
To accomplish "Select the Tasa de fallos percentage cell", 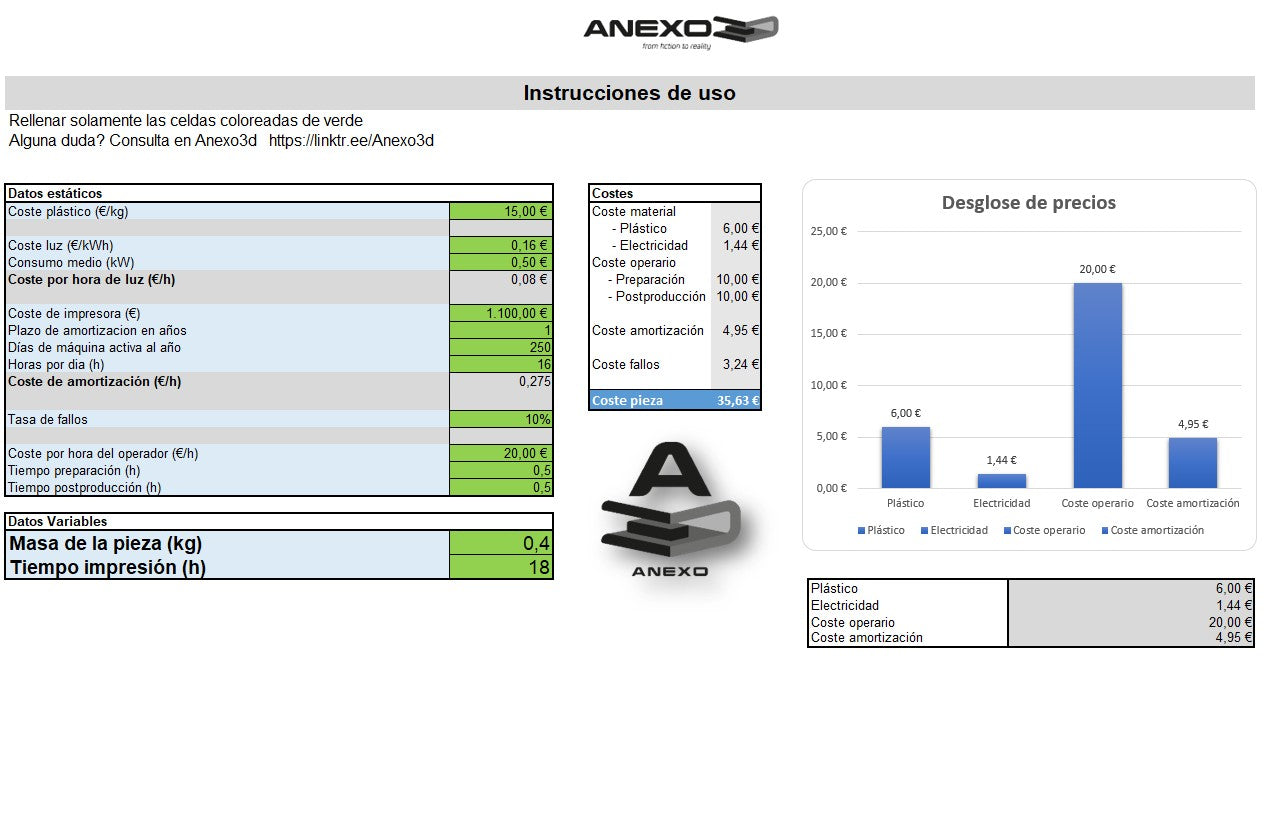I will (500, 419).
